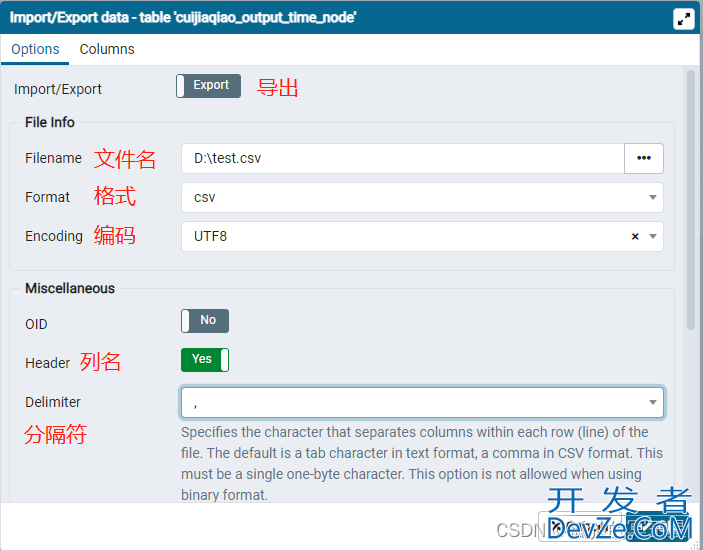The image size is (703, 550).
Task: Click the Filename input field
Action: pos(403,158)
